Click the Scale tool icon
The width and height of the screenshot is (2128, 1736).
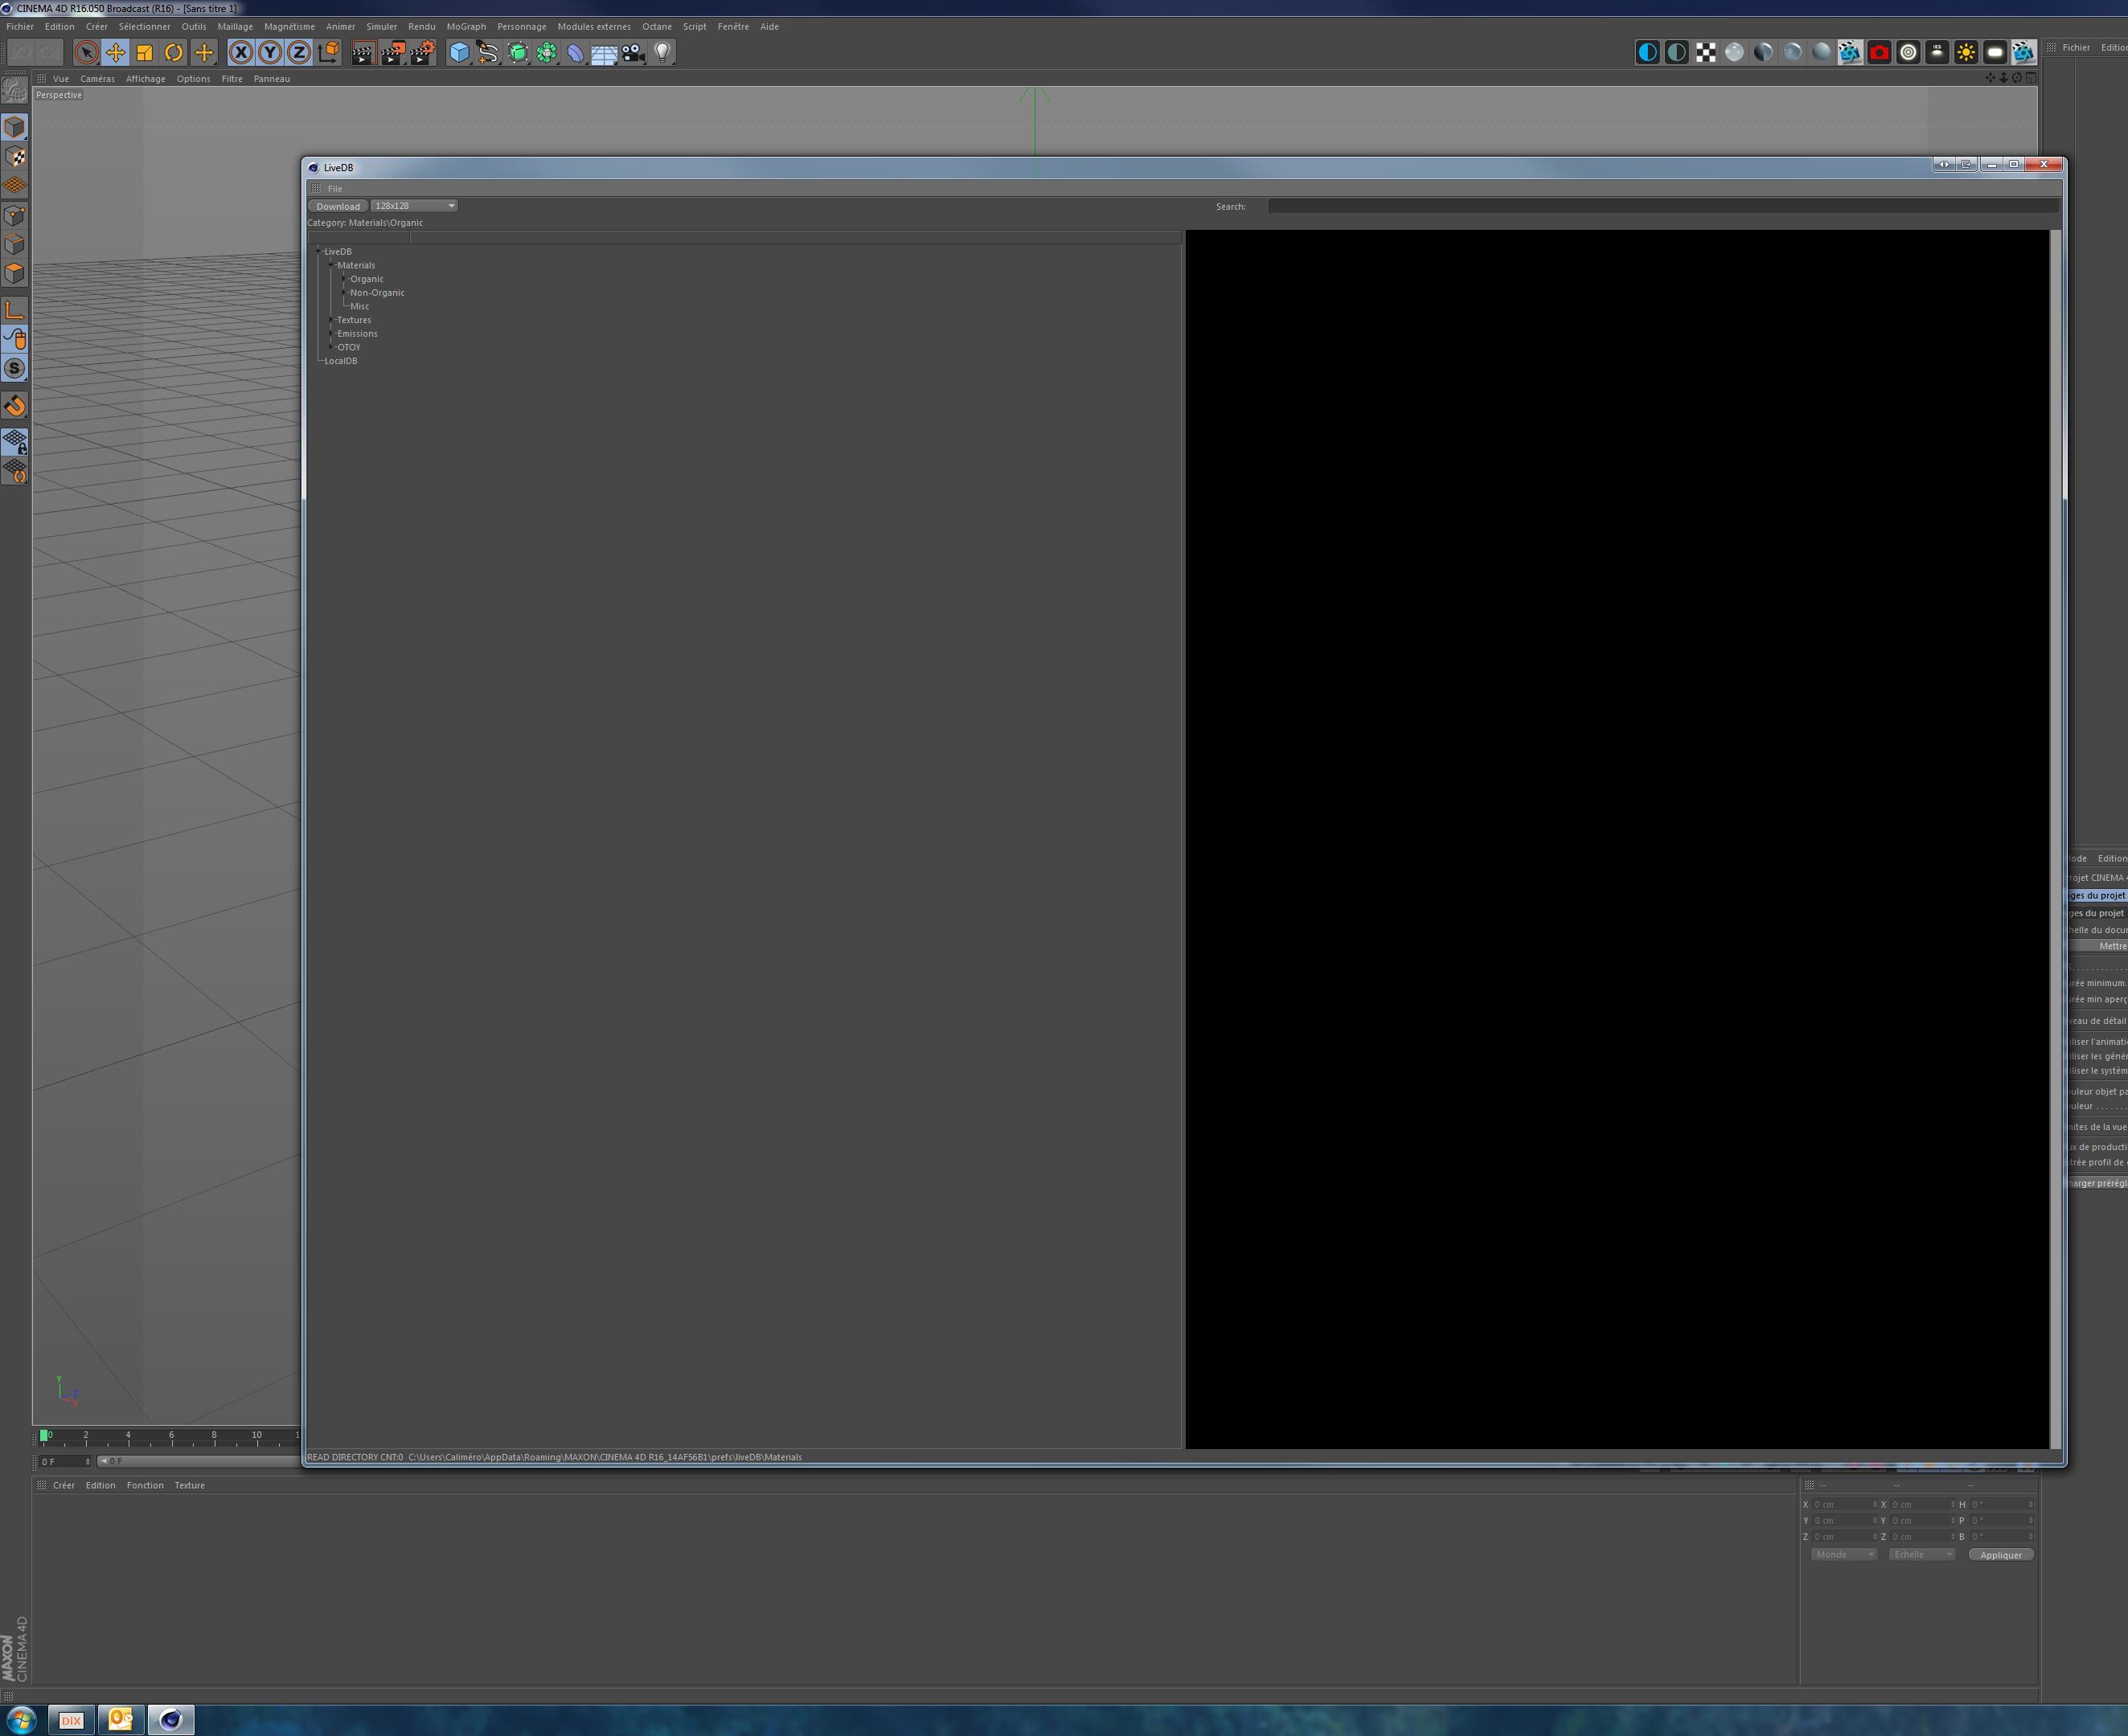tap(145, 53)
